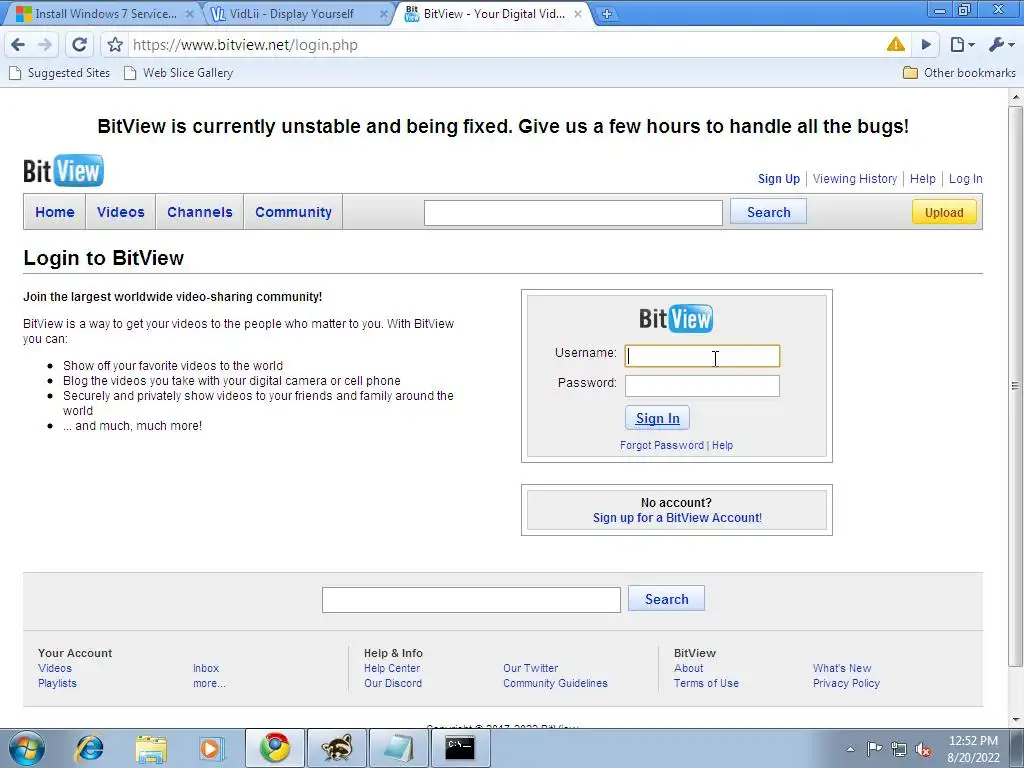Screen dimensions: 1024x768
Task: Click the play arrow icon in toolbar
Action: click(926, 44)
